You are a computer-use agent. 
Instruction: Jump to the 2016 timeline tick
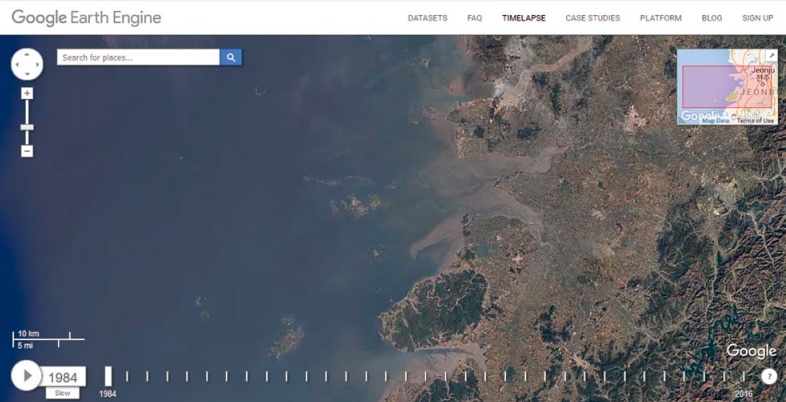click(743, 376)
